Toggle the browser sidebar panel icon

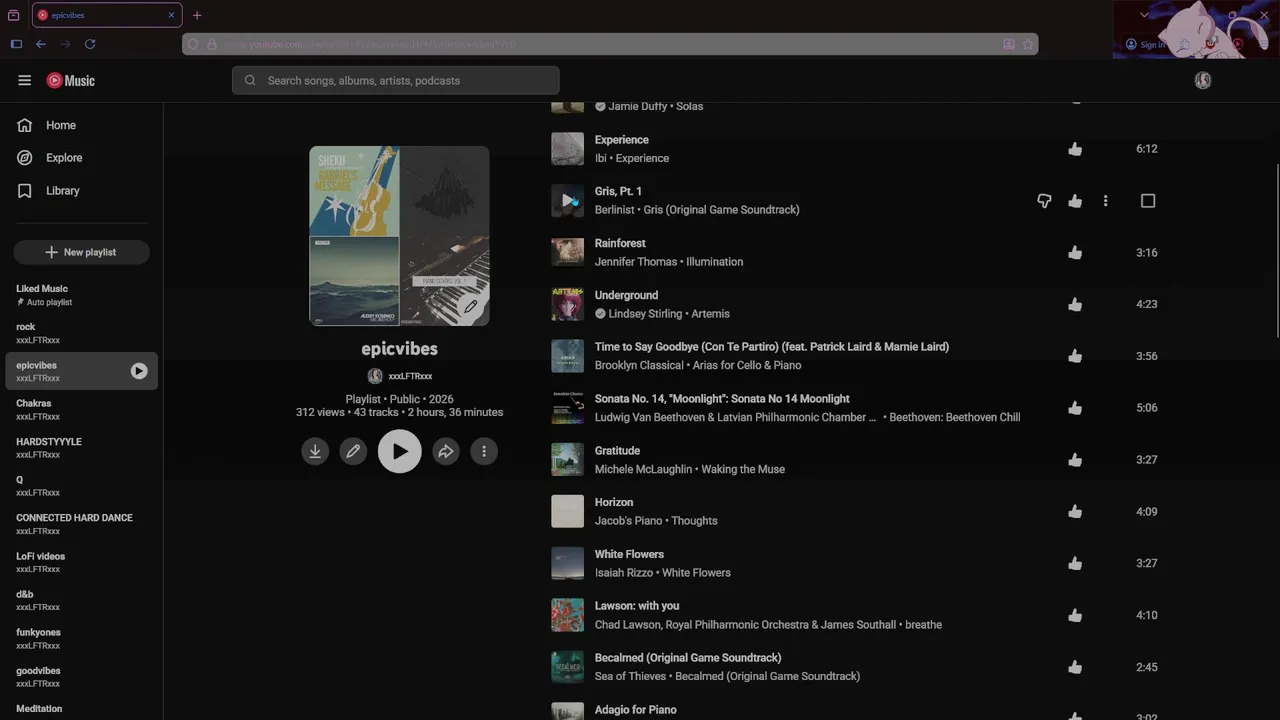click(16, 44)
